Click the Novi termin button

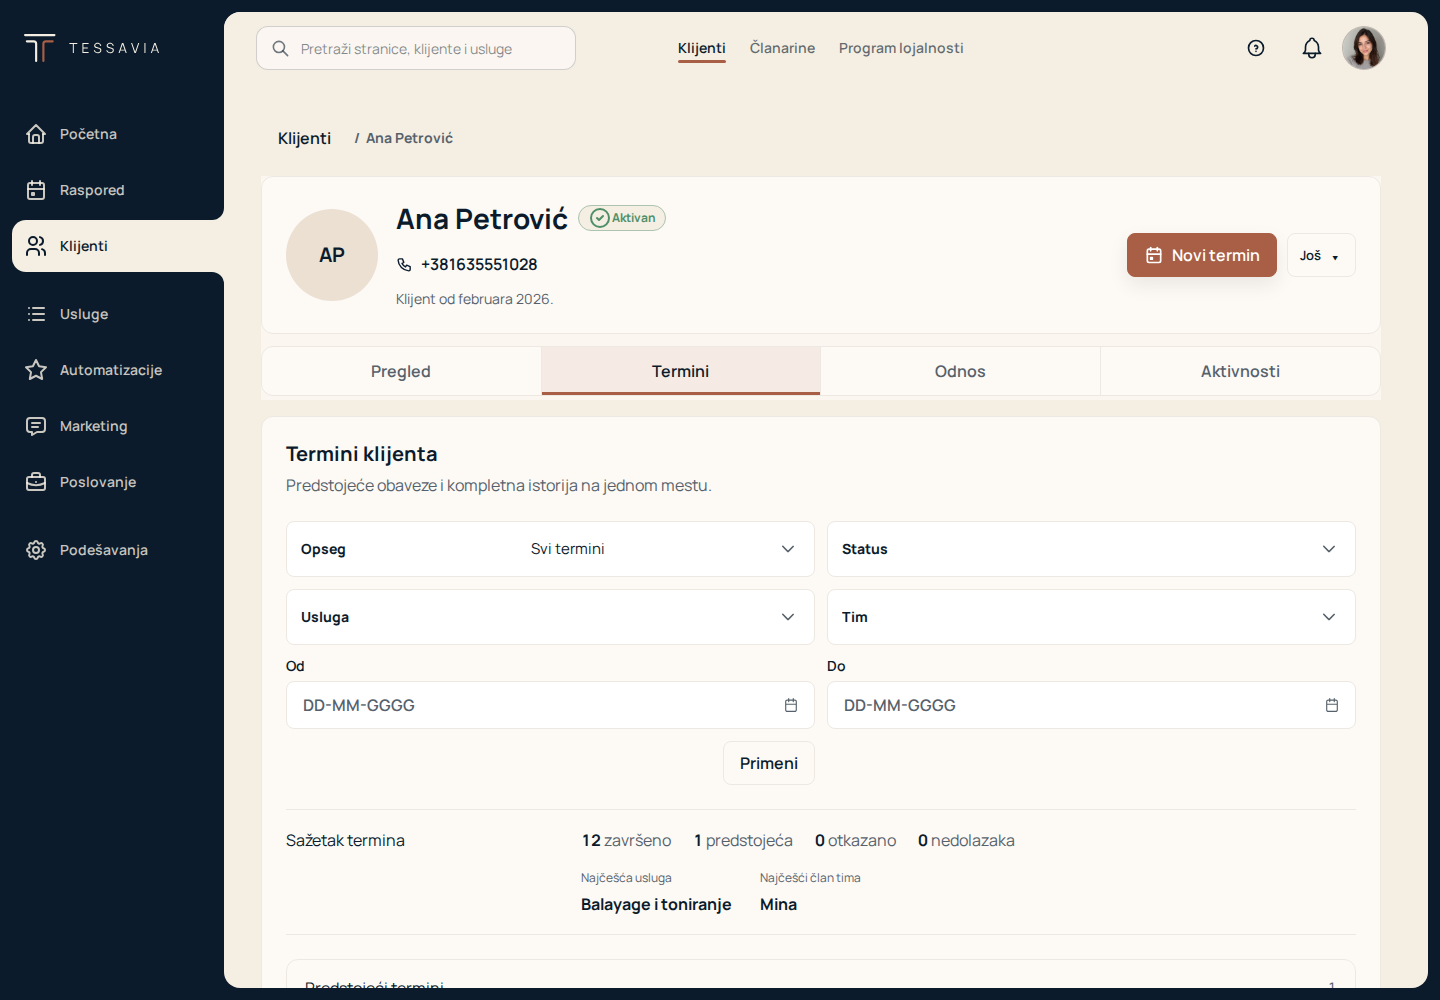[x=1202, y=255]
